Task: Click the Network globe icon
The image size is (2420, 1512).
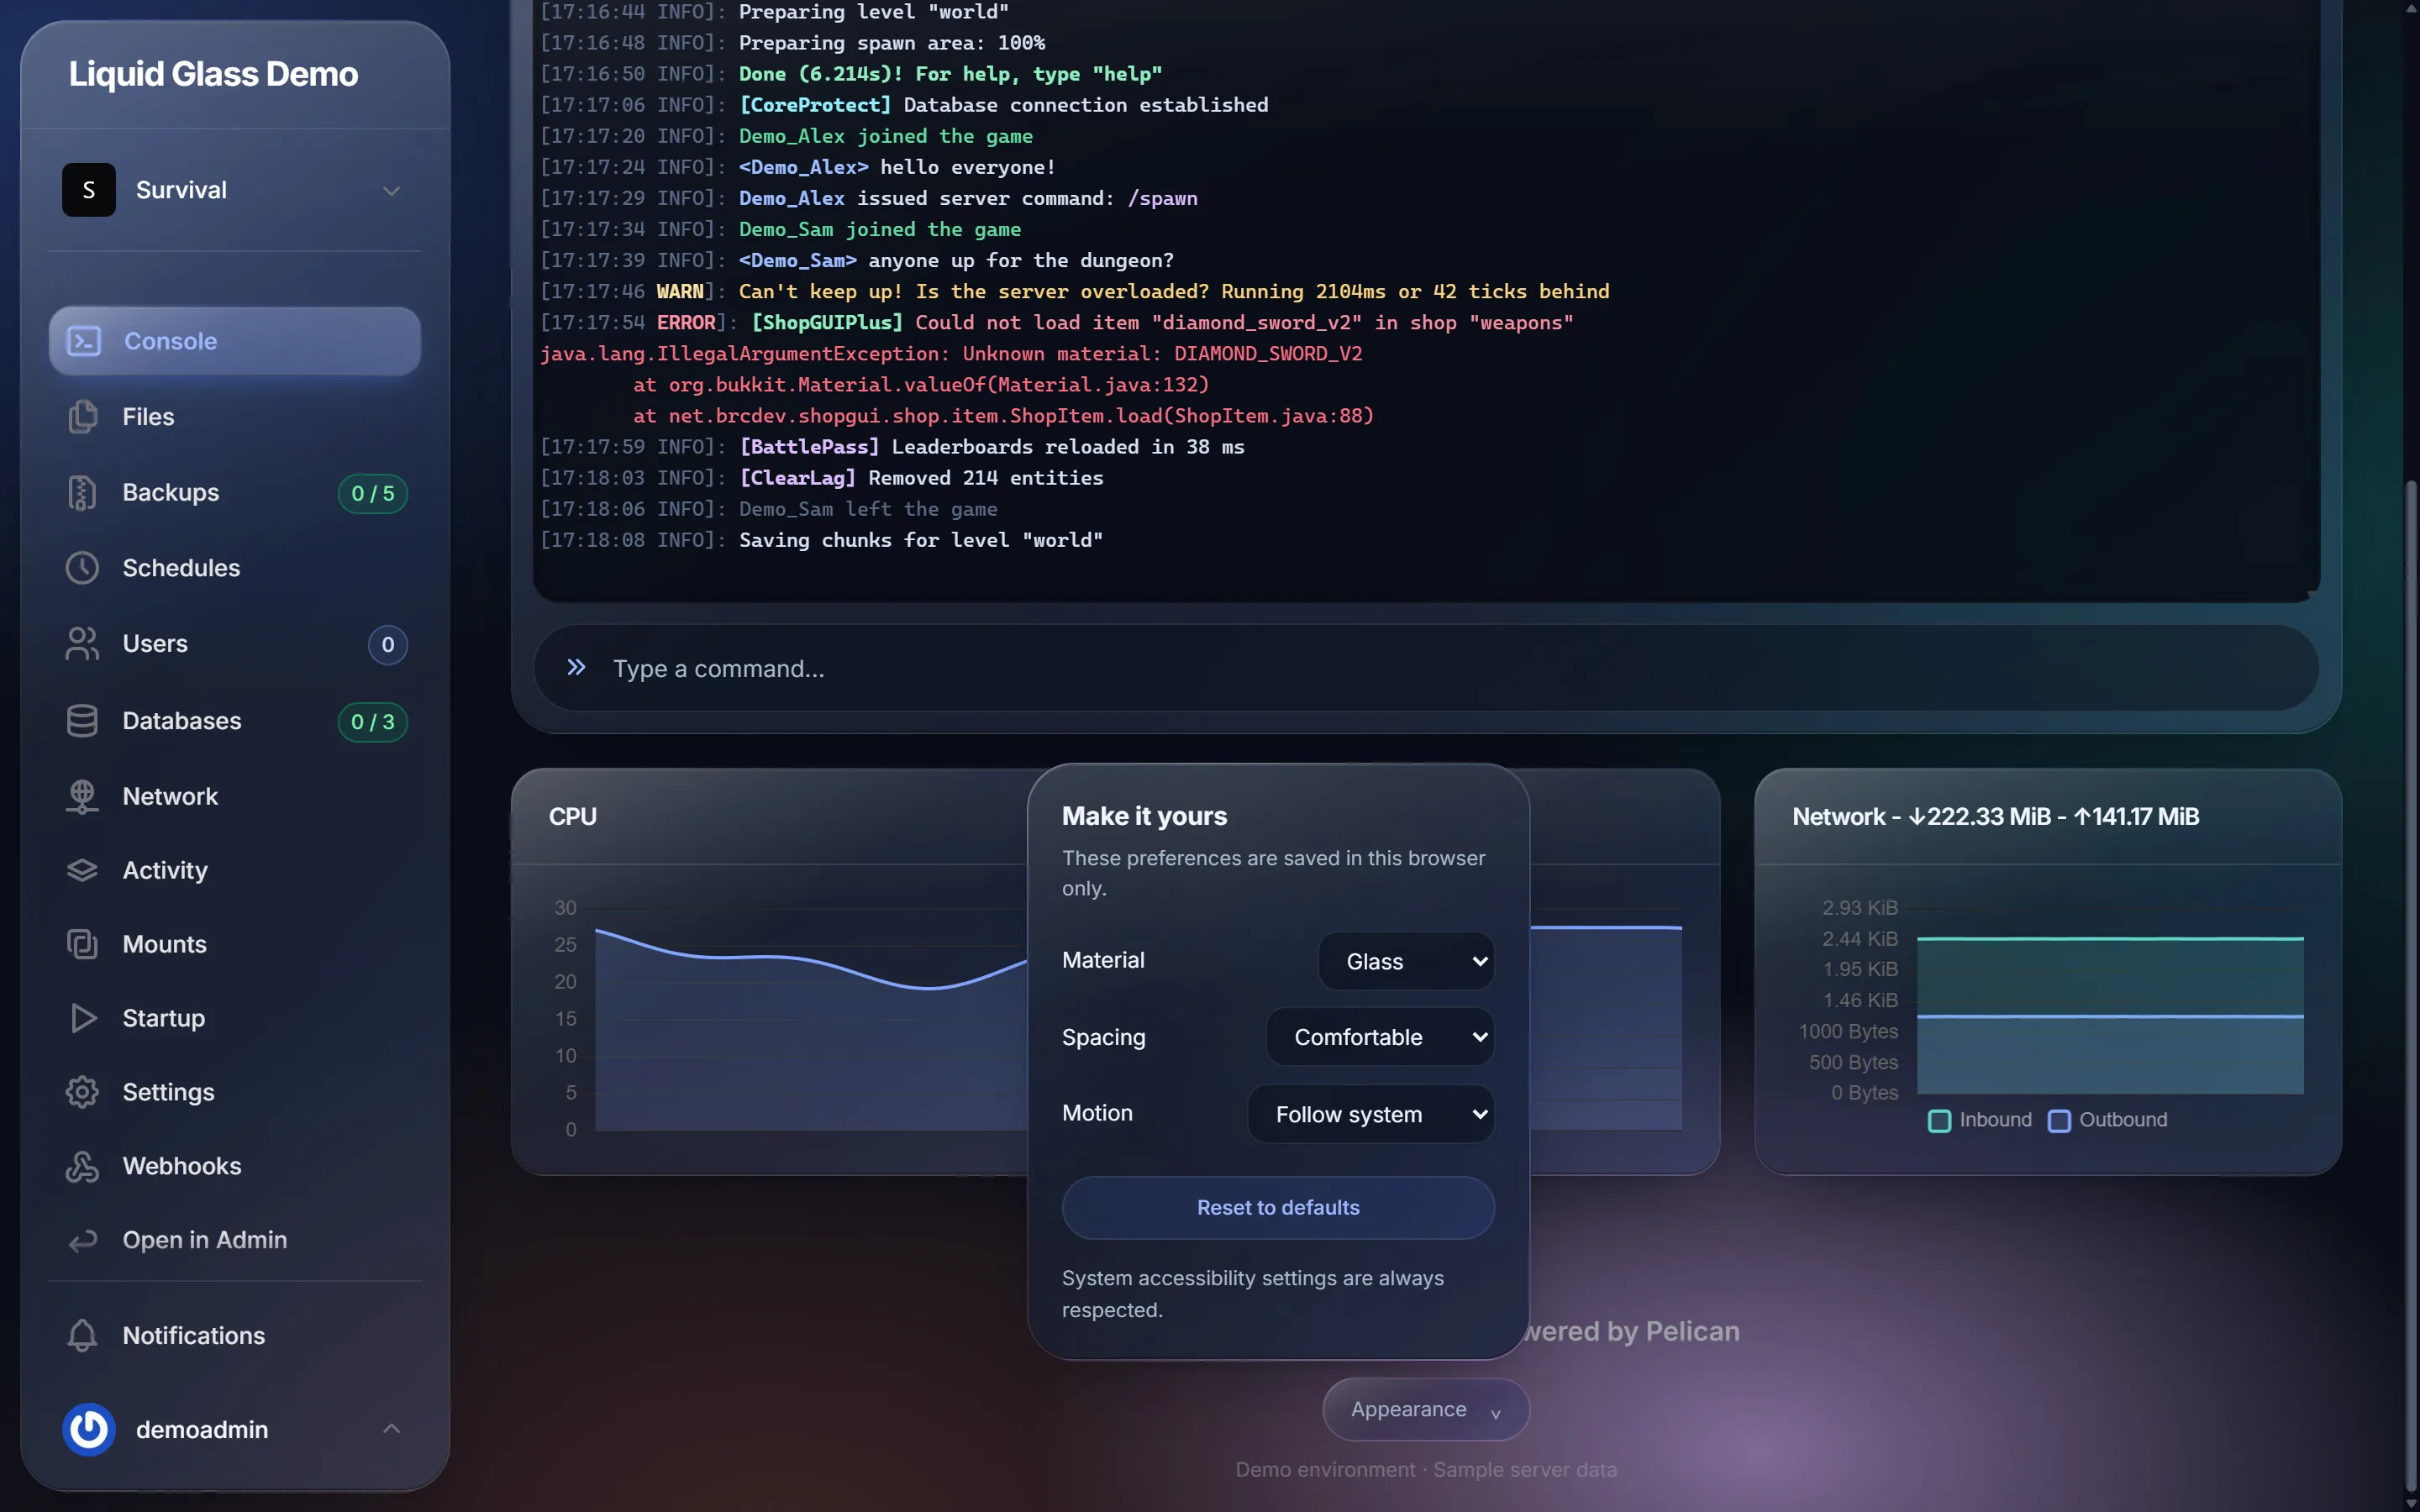Action: (83, 796)
